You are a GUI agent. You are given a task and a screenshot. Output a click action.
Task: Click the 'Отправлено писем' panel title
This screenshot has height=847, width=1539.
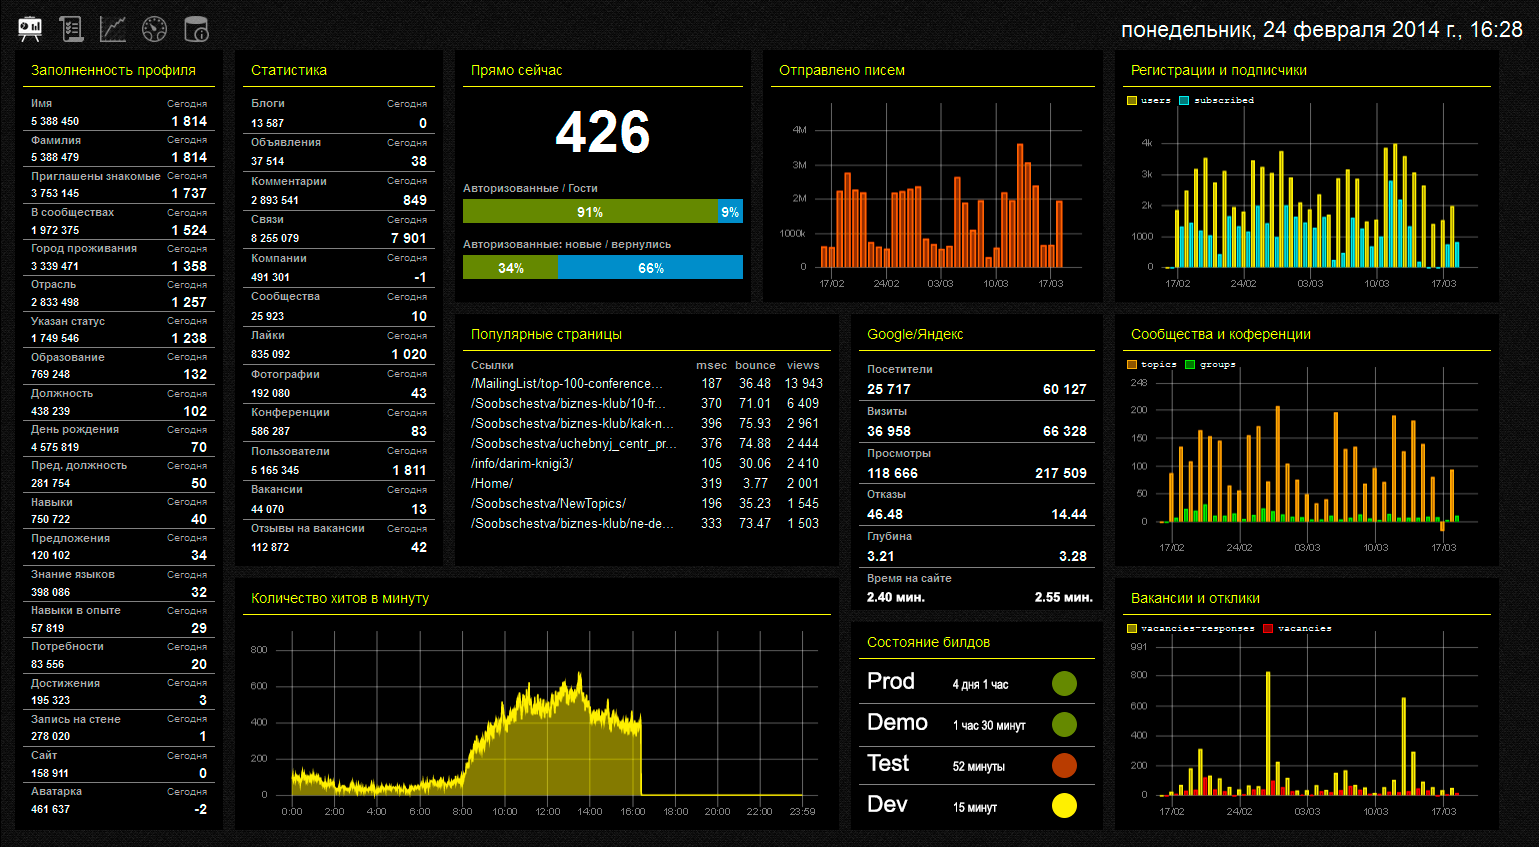click(x=842, y=70)
